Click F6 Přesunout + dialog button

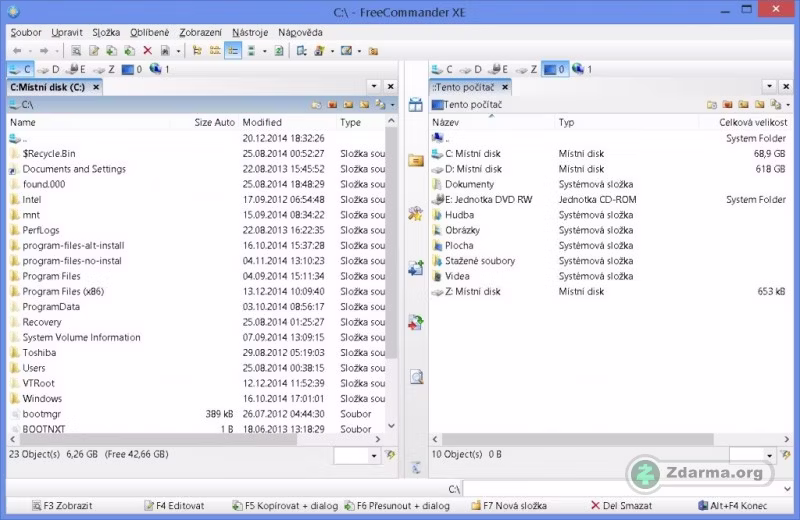pyautogui.click(x=397, y=506)
